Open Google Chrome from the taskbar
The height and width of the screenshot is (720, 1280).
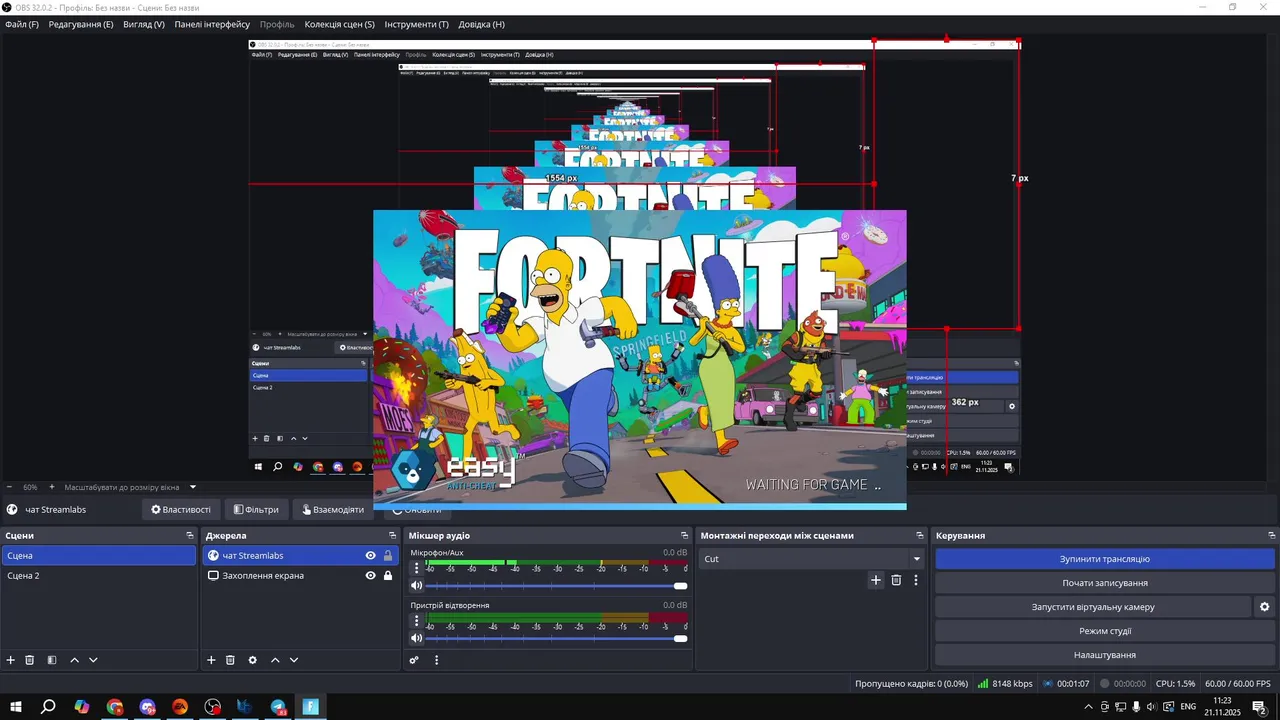[115, 707]
